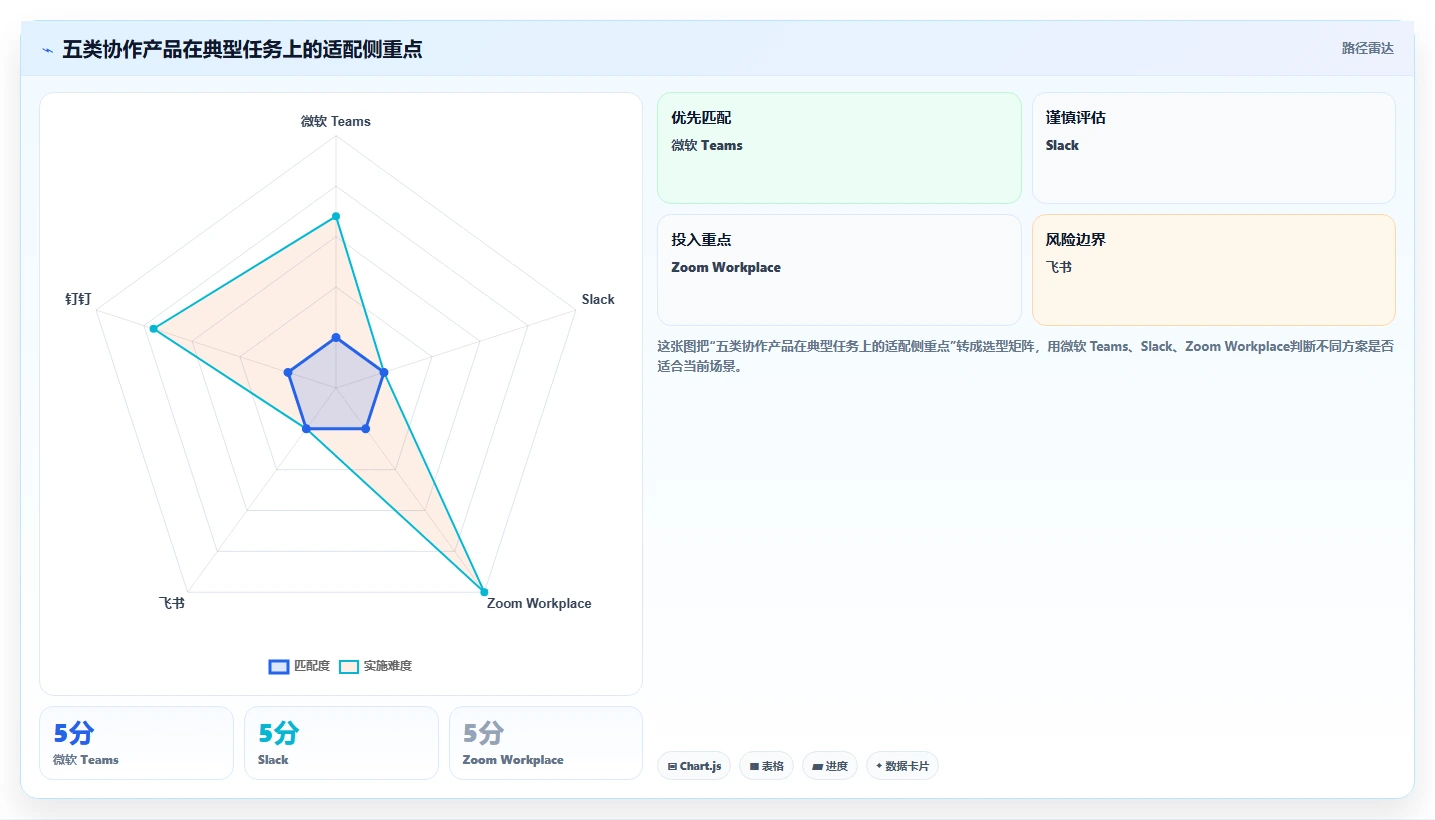1435x820 pixels.
Task: Click the Slack axis label on the radar
Action: pyautogui.click(x=598, y=299)
